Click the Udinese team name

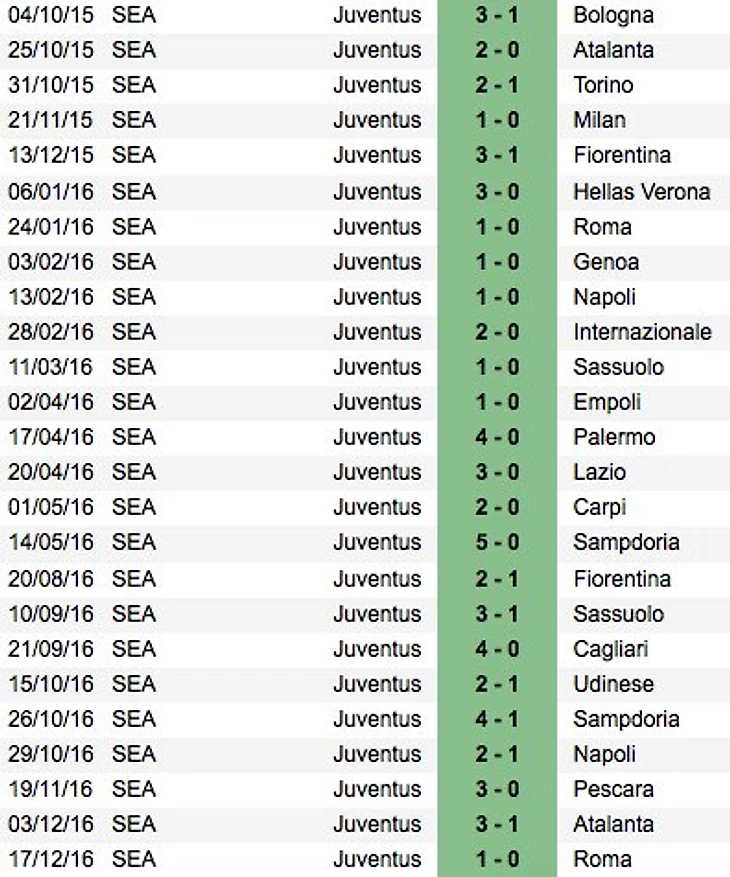pyautogui.click(x=613, y=684)
